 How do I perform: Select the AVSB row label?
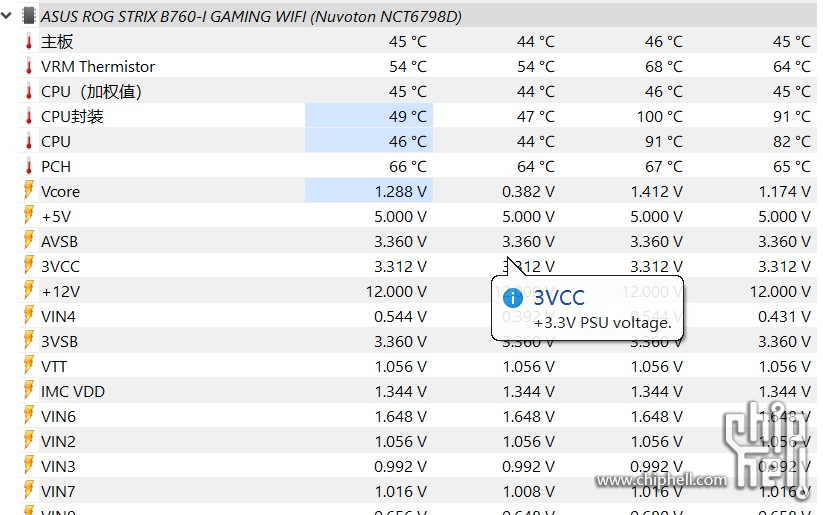click(x=59, y=241)
